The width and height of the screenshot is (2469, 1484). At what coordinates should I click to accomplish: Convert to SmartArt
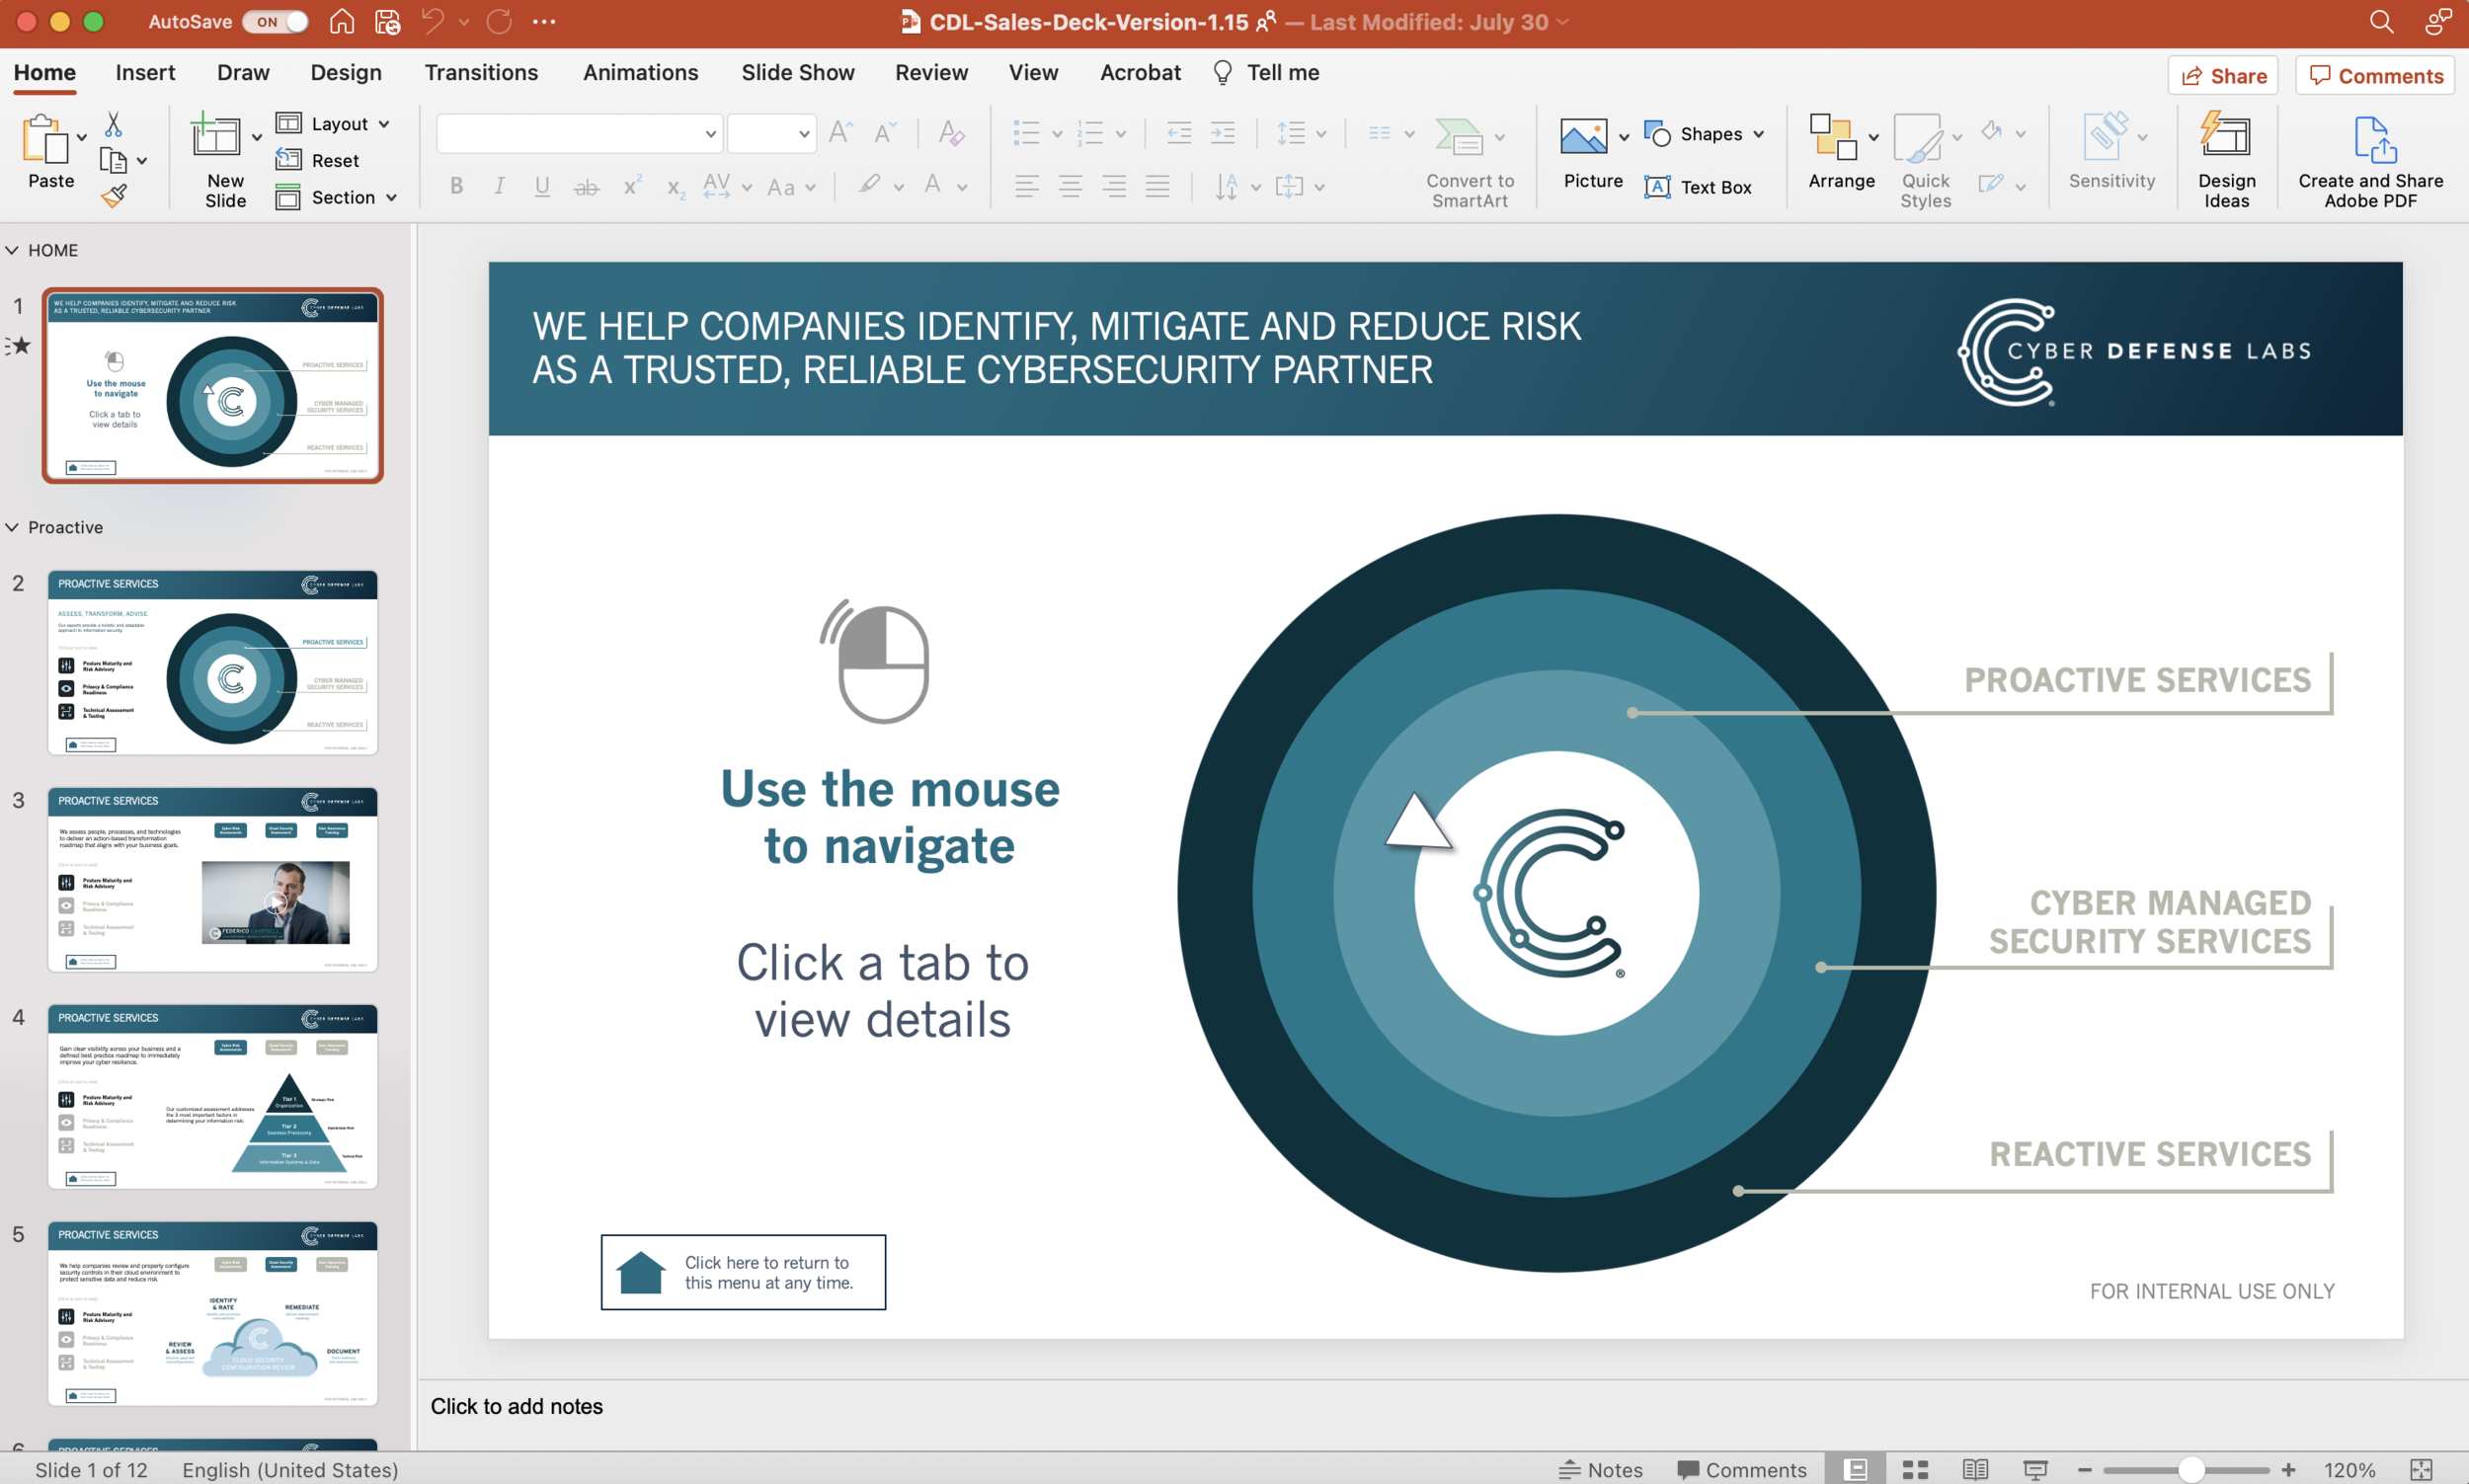point(1469,162)
